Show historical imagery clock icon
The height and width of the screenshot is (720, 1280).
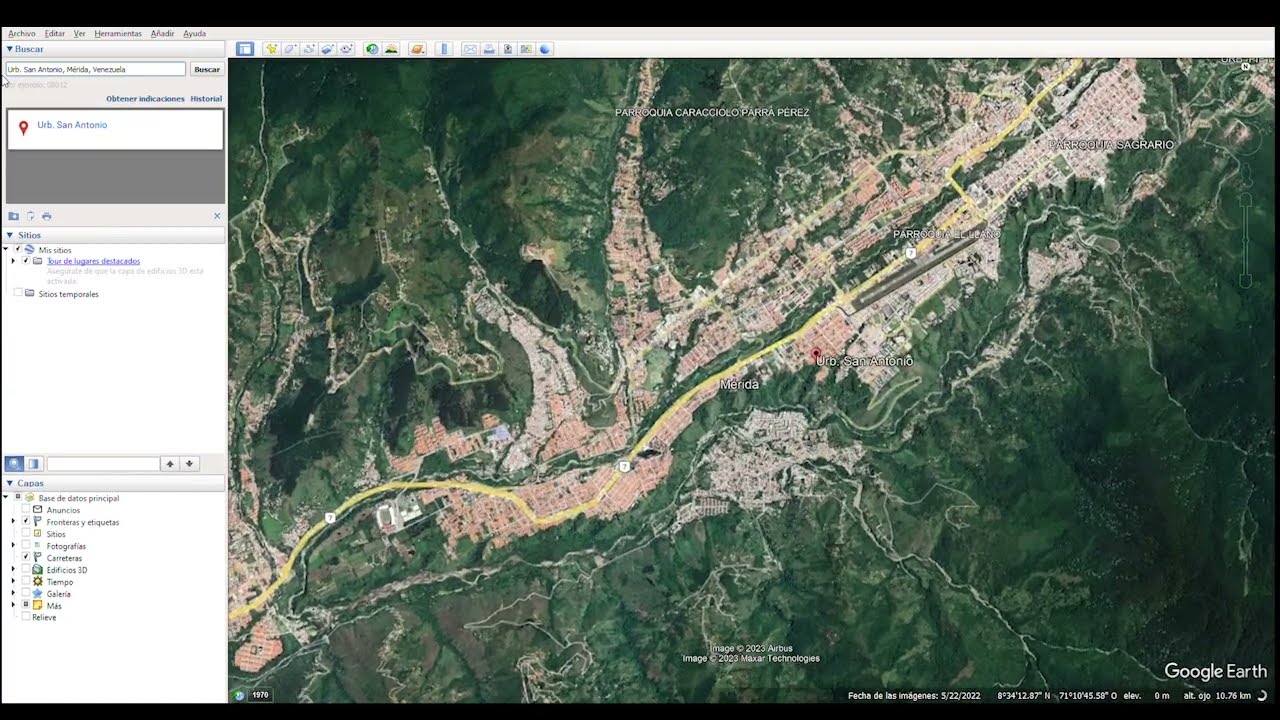click(372, 49)
